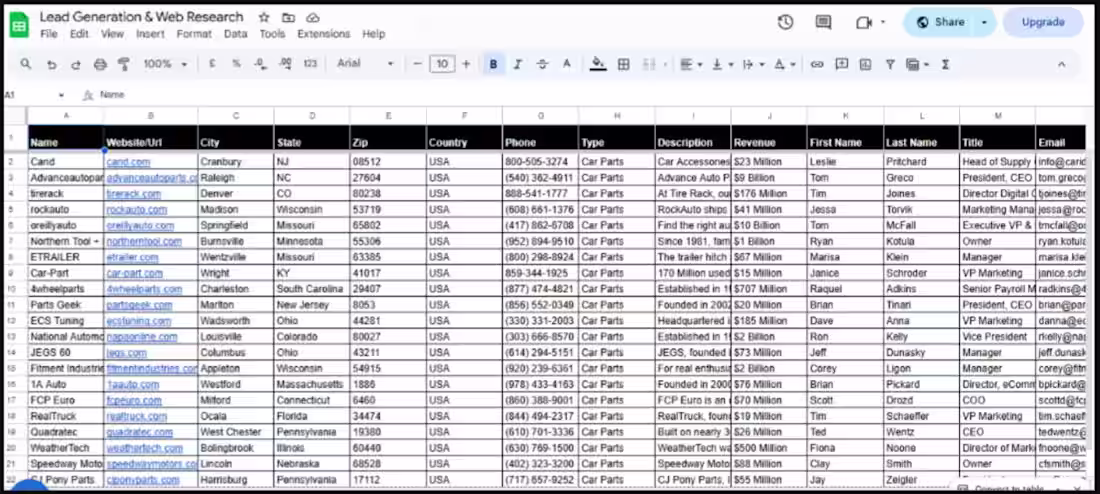Decrease font size with minus
The height and width of the screenshot is (494, 1100).
[x=417, y=64]
